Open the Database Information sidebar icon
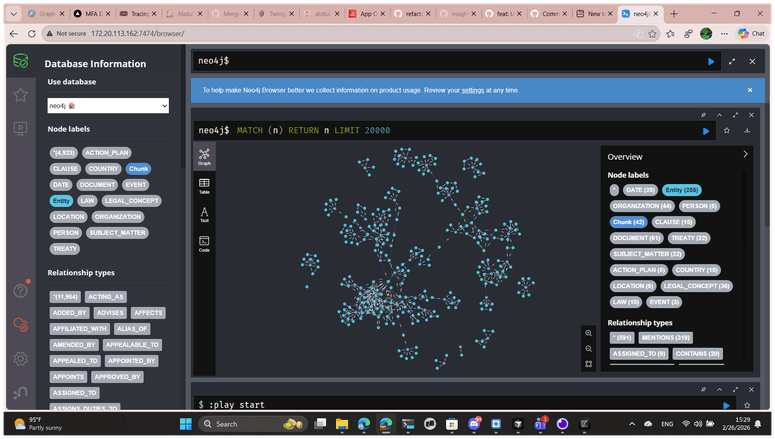The image size is (775, 439). 20,61
